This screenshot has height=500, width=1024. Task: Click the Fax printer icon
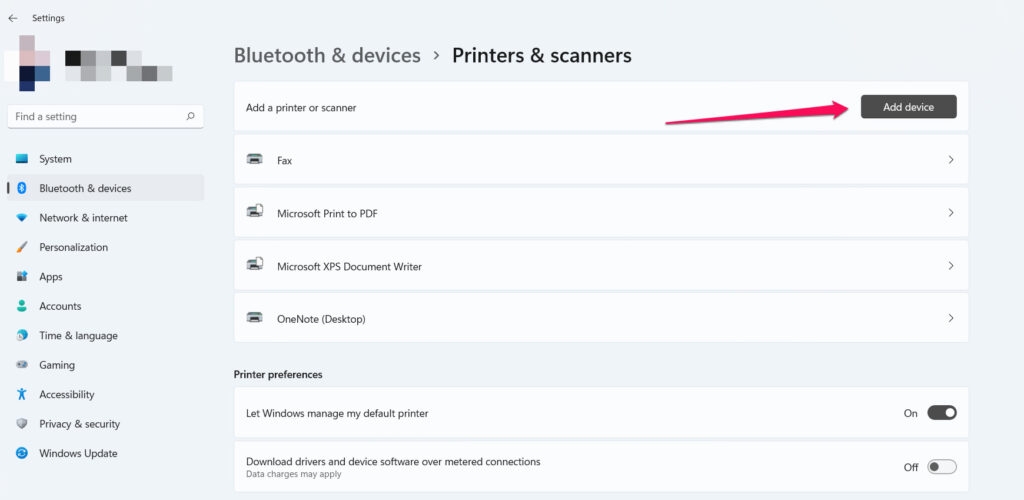click(x=255, y=159)
